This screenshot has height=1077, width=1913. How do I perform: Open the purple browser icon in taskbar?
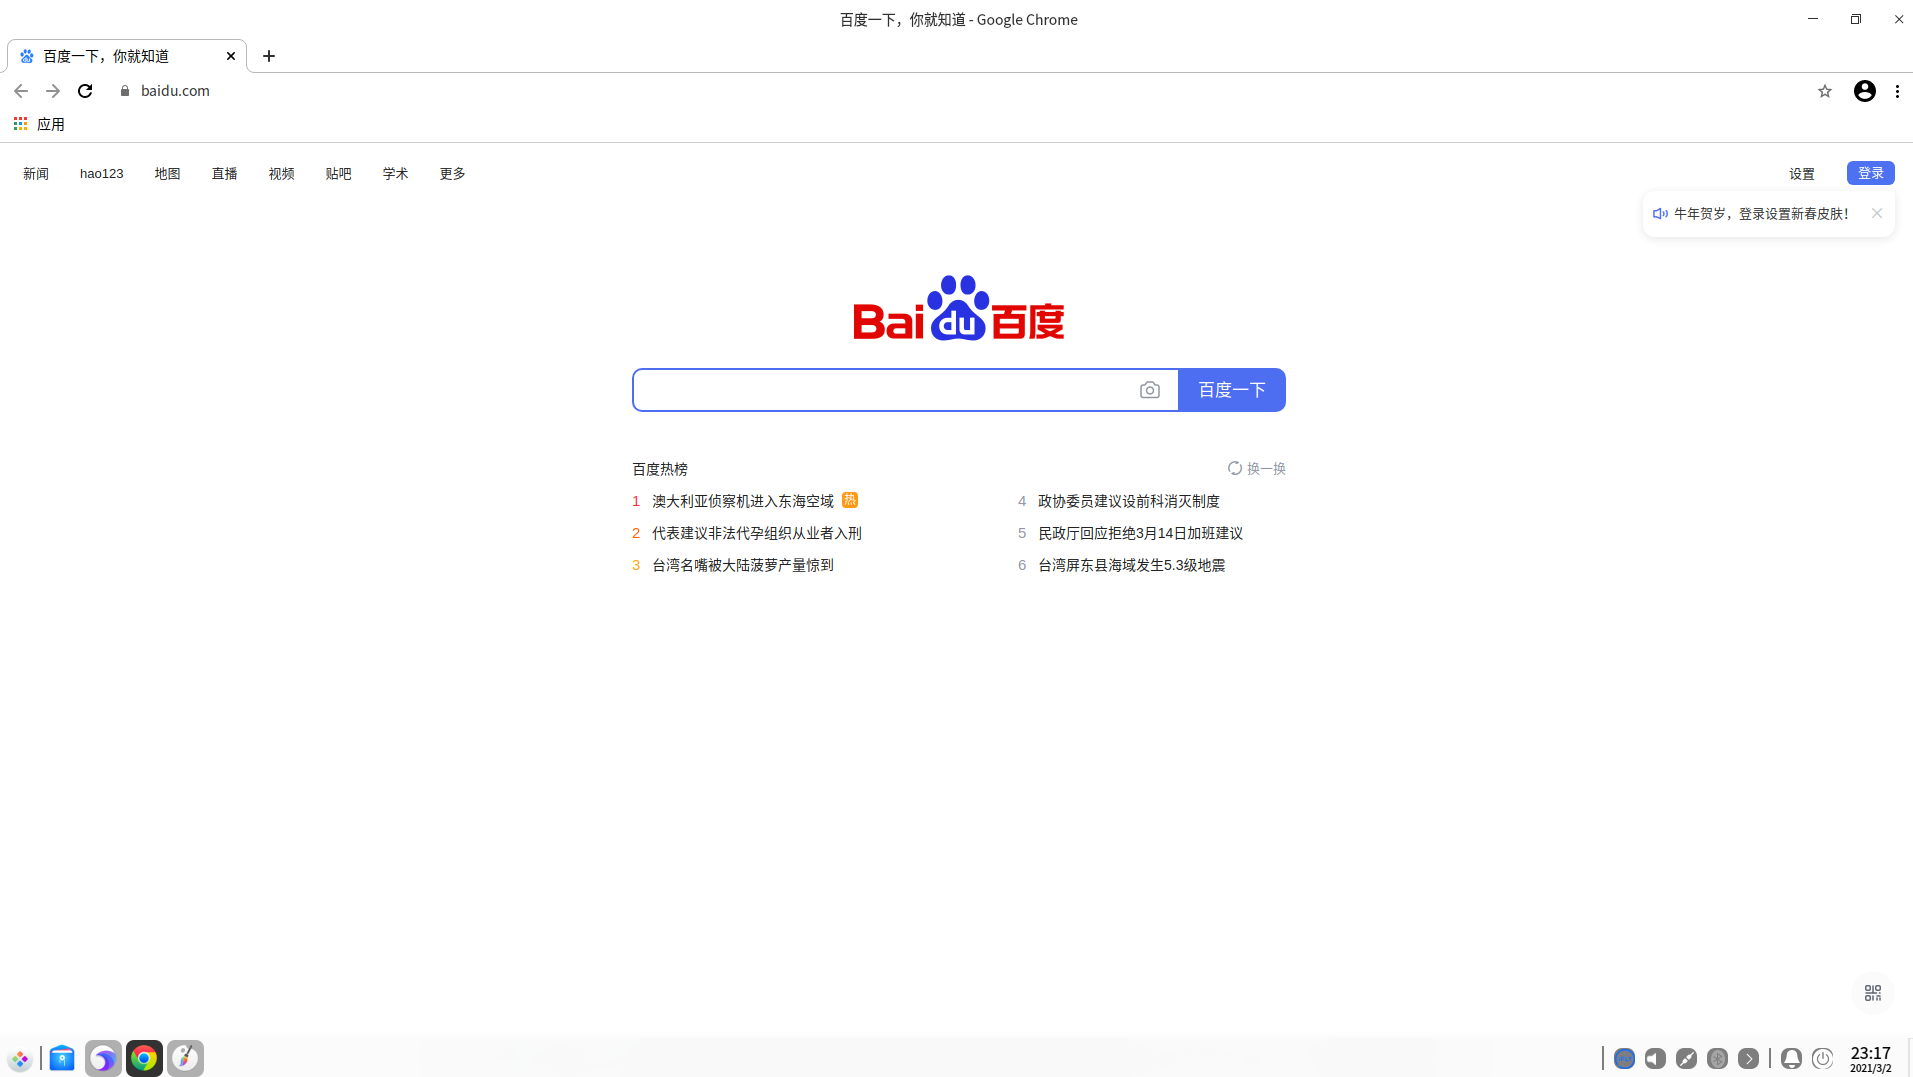pos(103,1058)
